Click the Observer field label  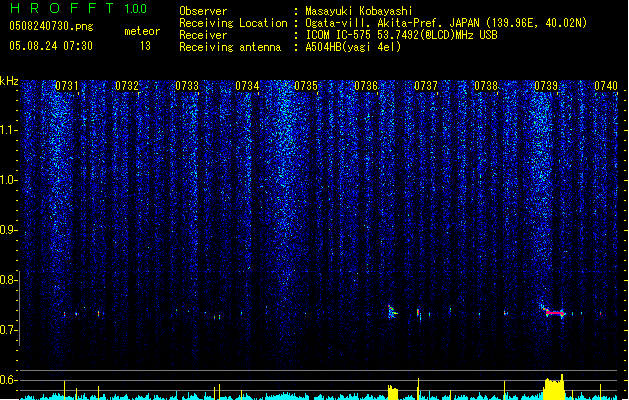click(x=203, y=11)
